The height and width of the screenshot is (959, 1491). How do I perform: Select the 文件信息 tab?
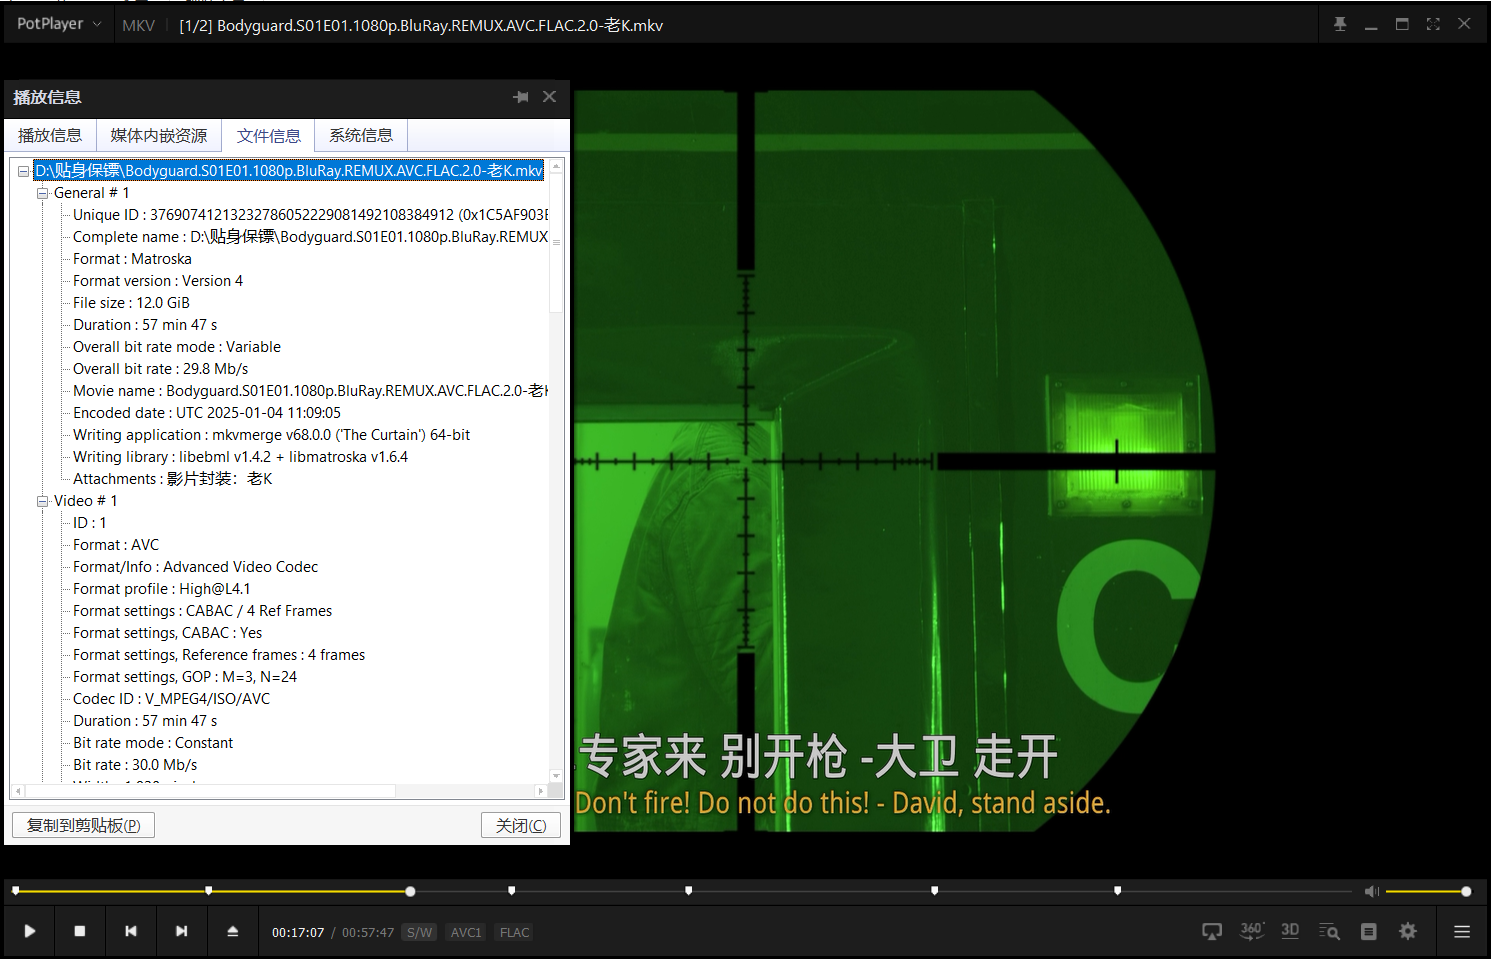[x=269, y=136]
